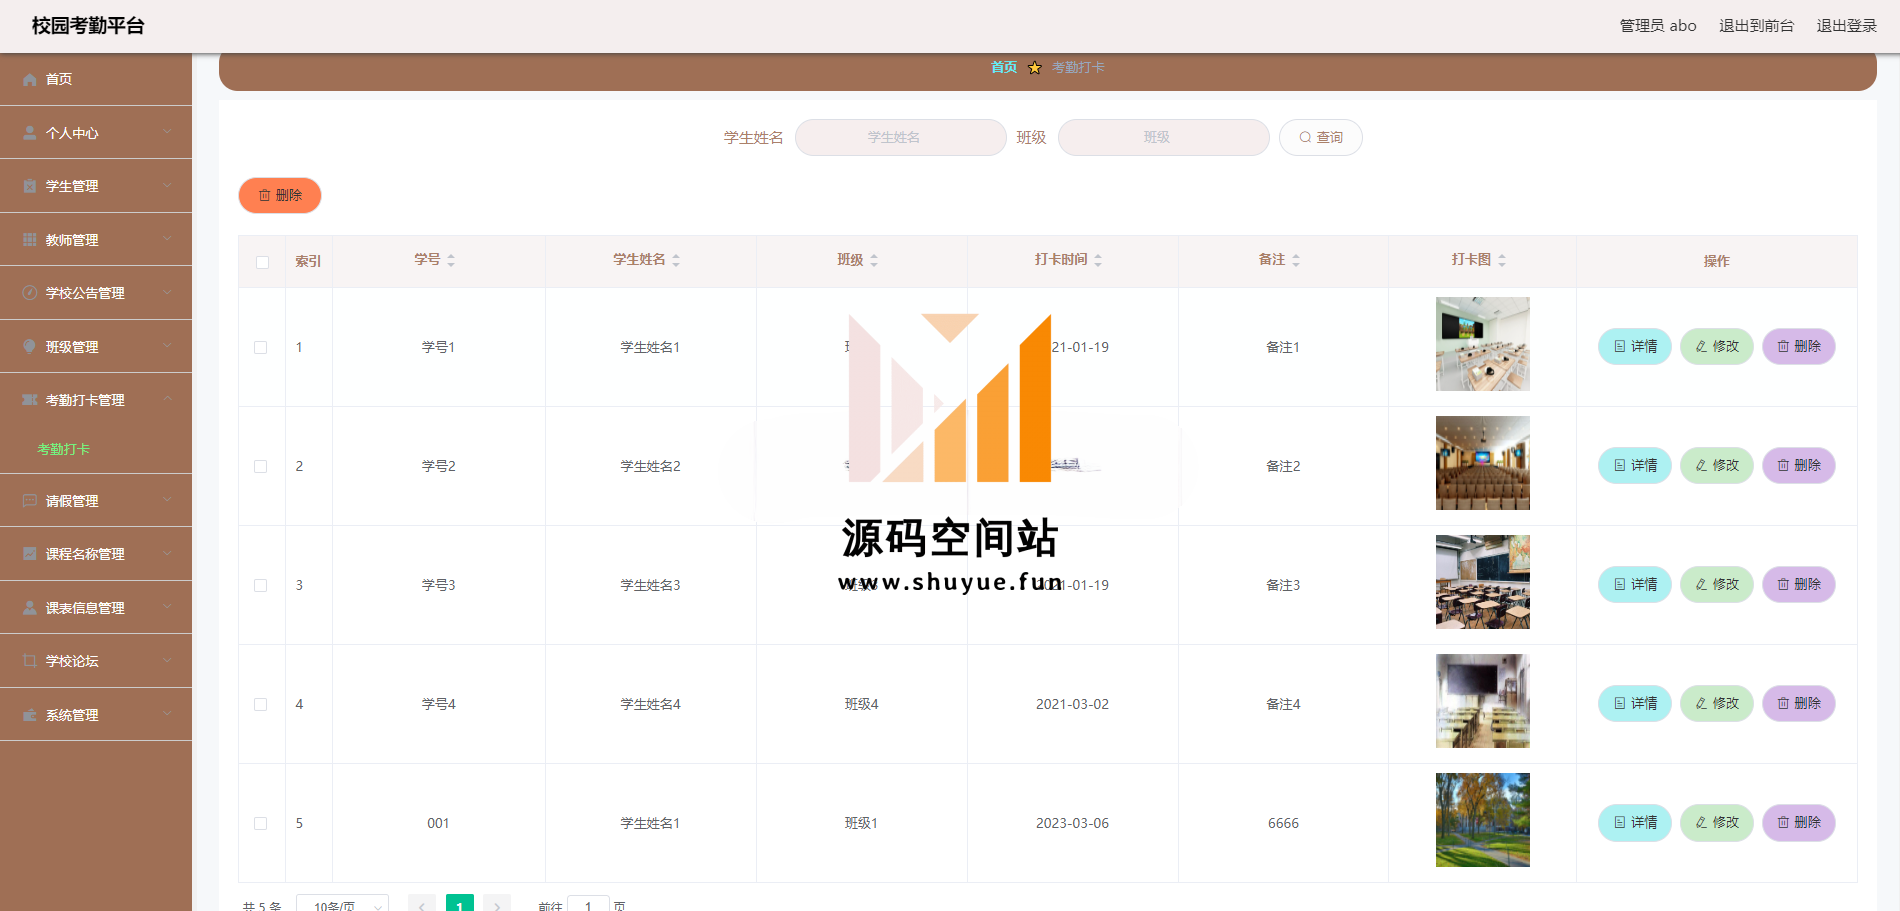The image size is (1900, 911).
Task: Open the 系统管理 menu item
Action: click(x=96, y=715)
